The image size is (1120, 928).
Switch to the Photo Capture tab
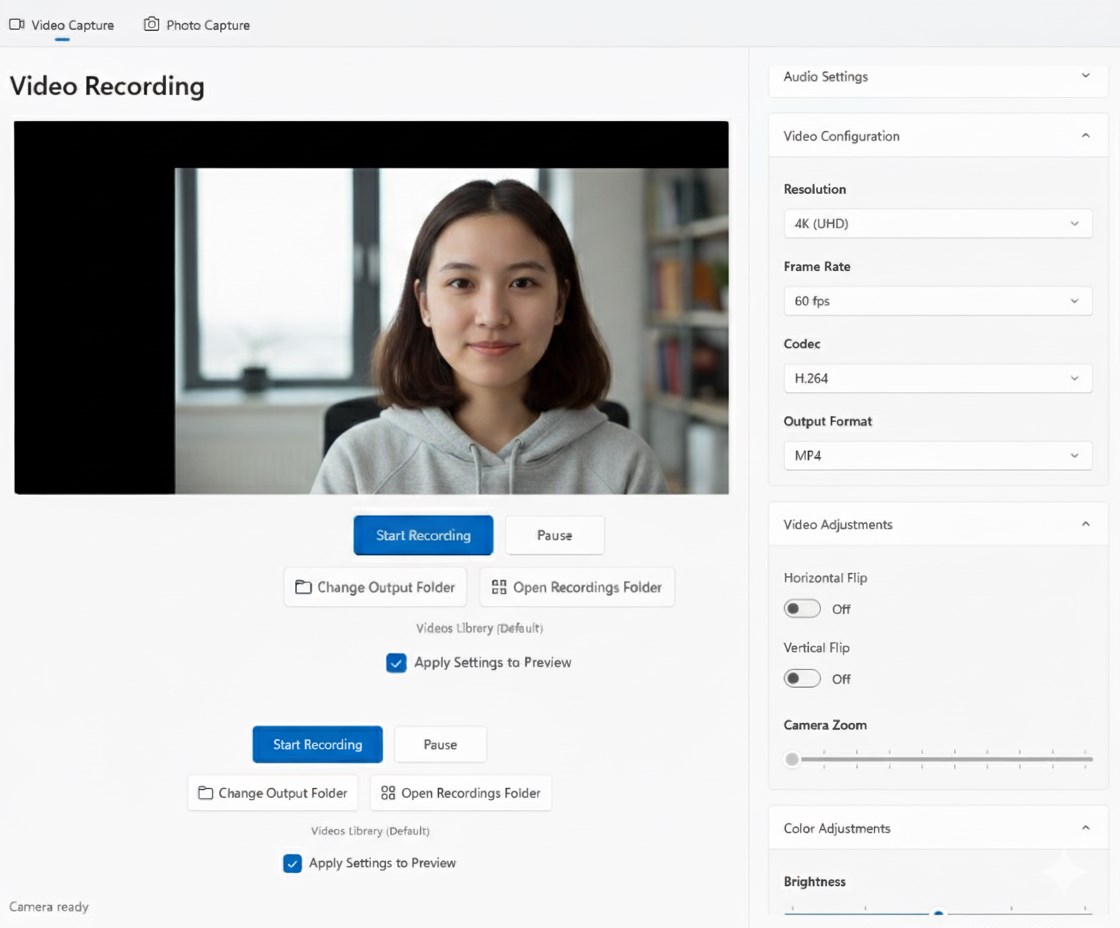coord(197,25)
